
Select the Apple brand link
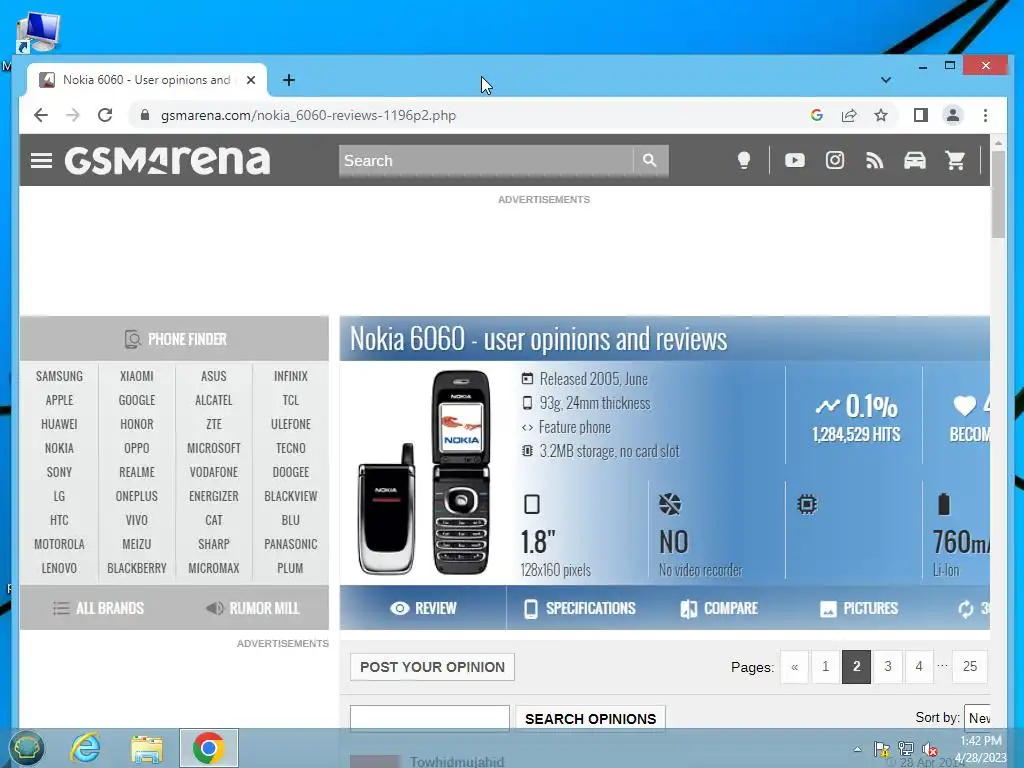tap(59, 400)
